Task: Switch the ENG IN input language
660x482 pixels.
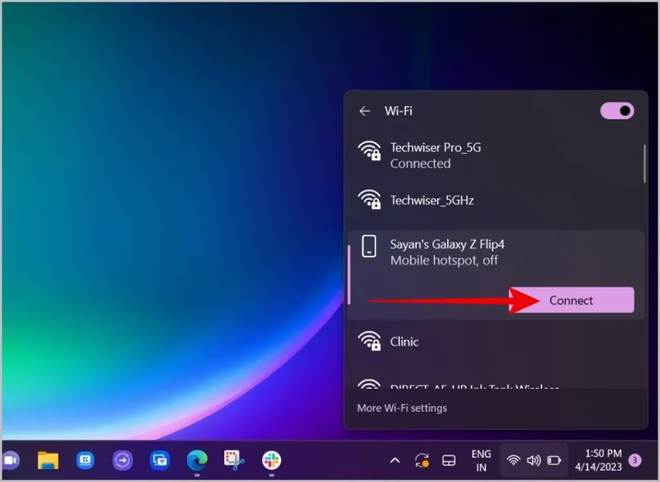Action: pos(481,461)
